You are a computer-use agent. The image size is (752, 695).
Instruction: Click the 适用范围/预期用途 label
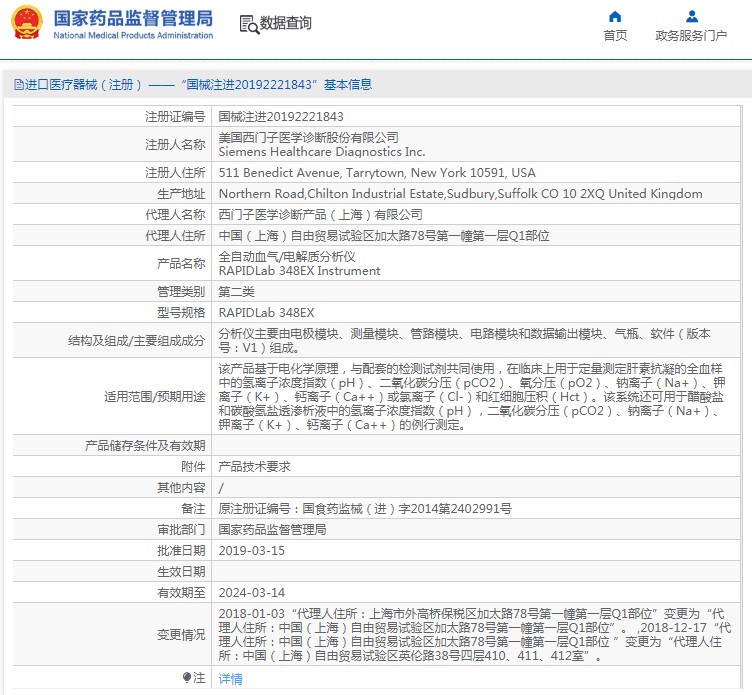[x=154, y=397]
